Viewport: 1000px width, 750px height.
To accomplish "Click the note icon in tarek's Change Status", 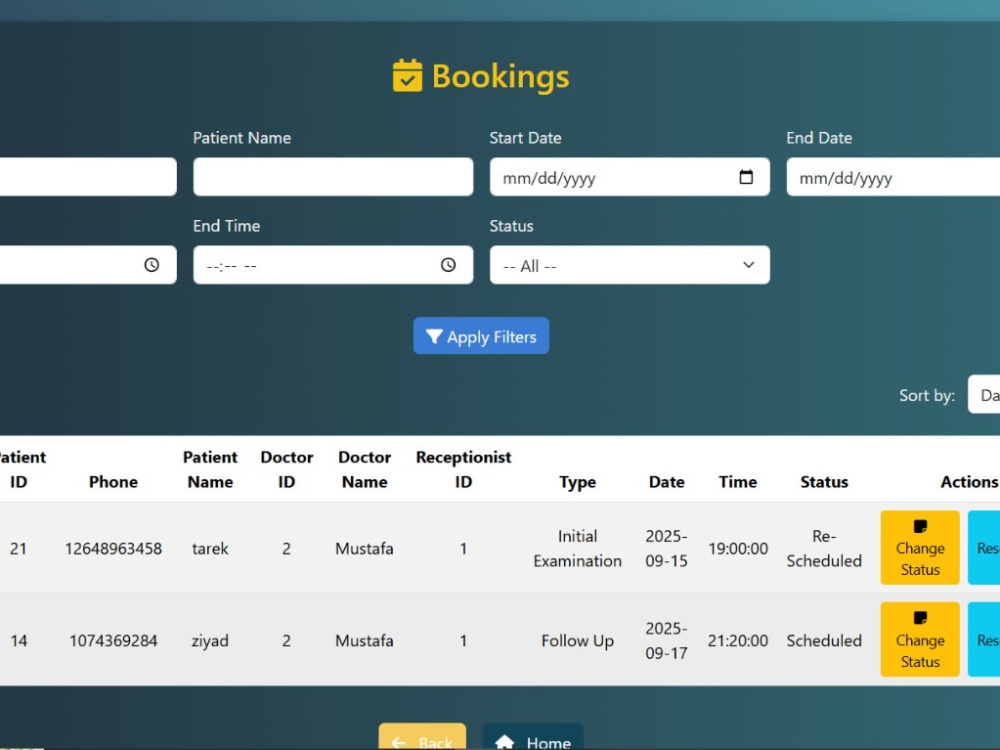I will point(920,526).
